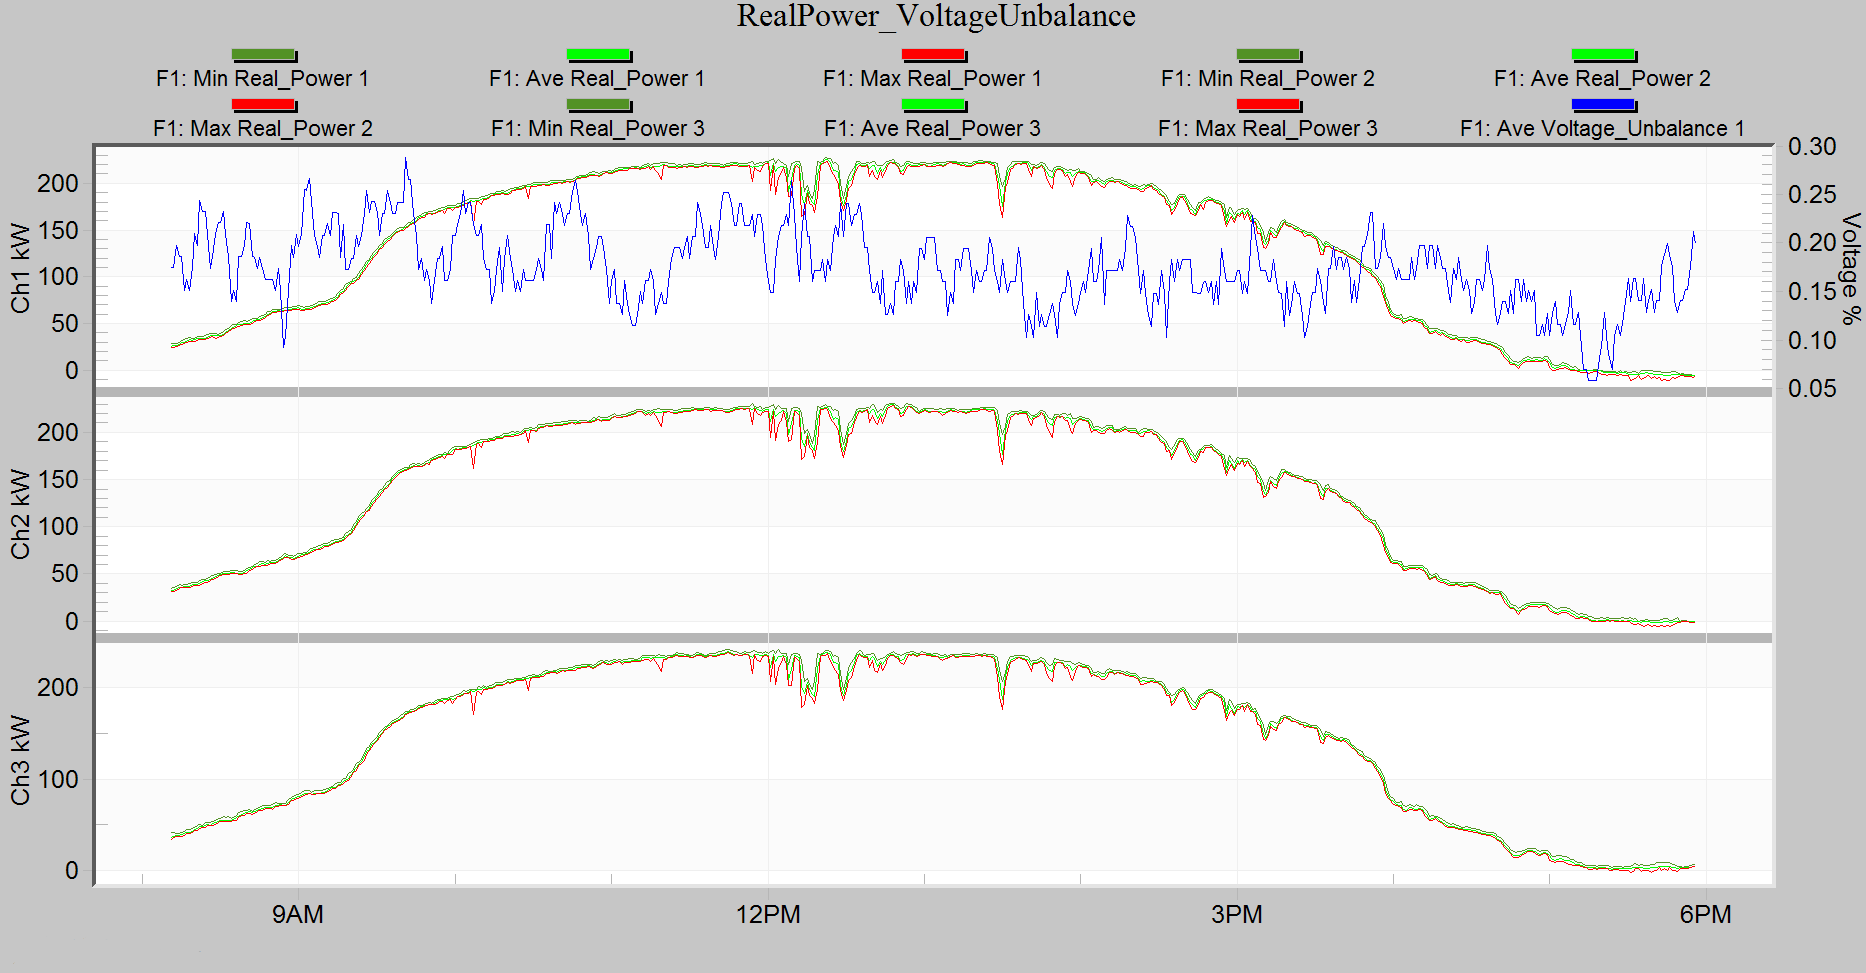Select the 'F1: Ave Real_Power 2' legend label
Viewport: 1866px width, 973px height.
(x=1602, y=79)
